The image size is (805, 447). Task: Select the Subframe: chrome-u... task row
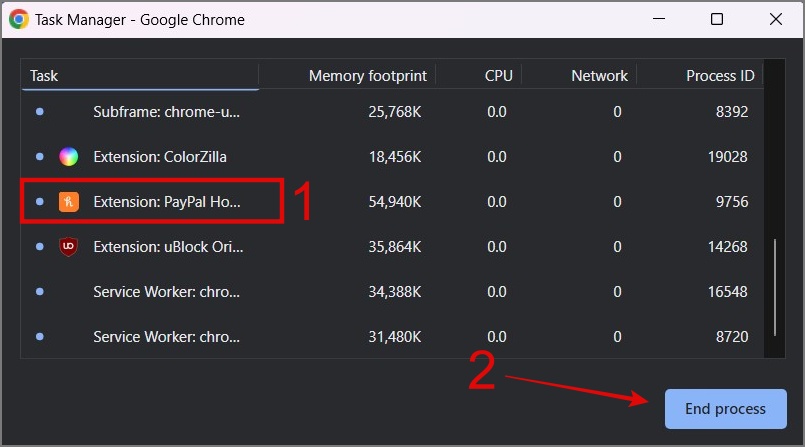pos(167,112)
